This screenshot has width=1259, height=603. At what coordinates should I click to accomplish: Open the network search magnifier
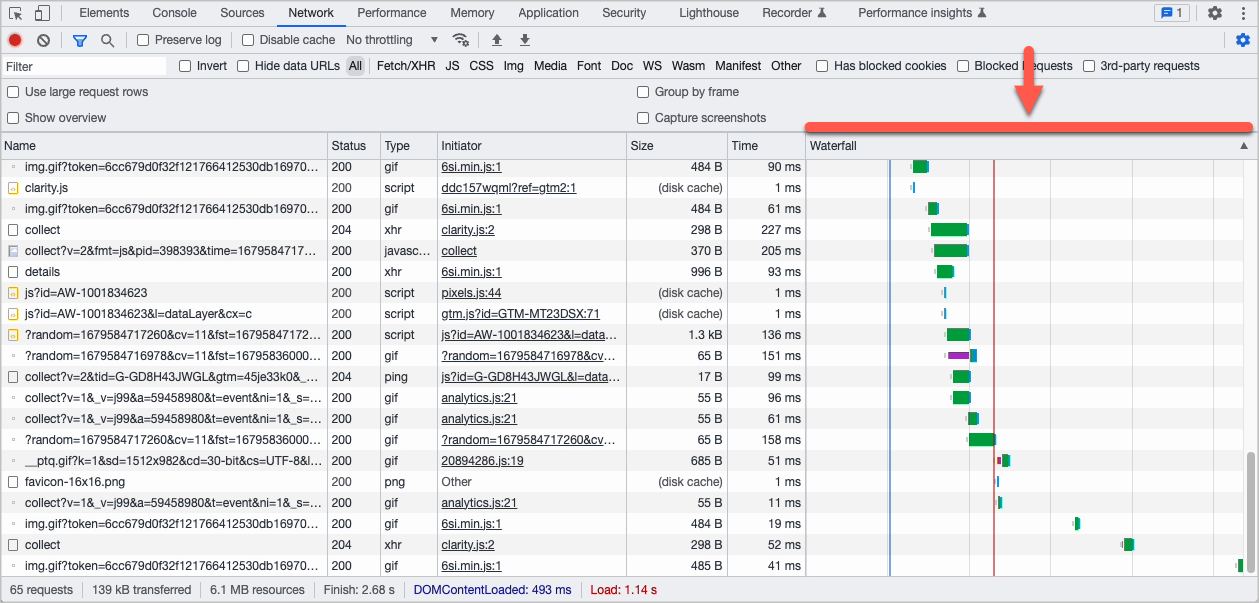pos(107,40)
